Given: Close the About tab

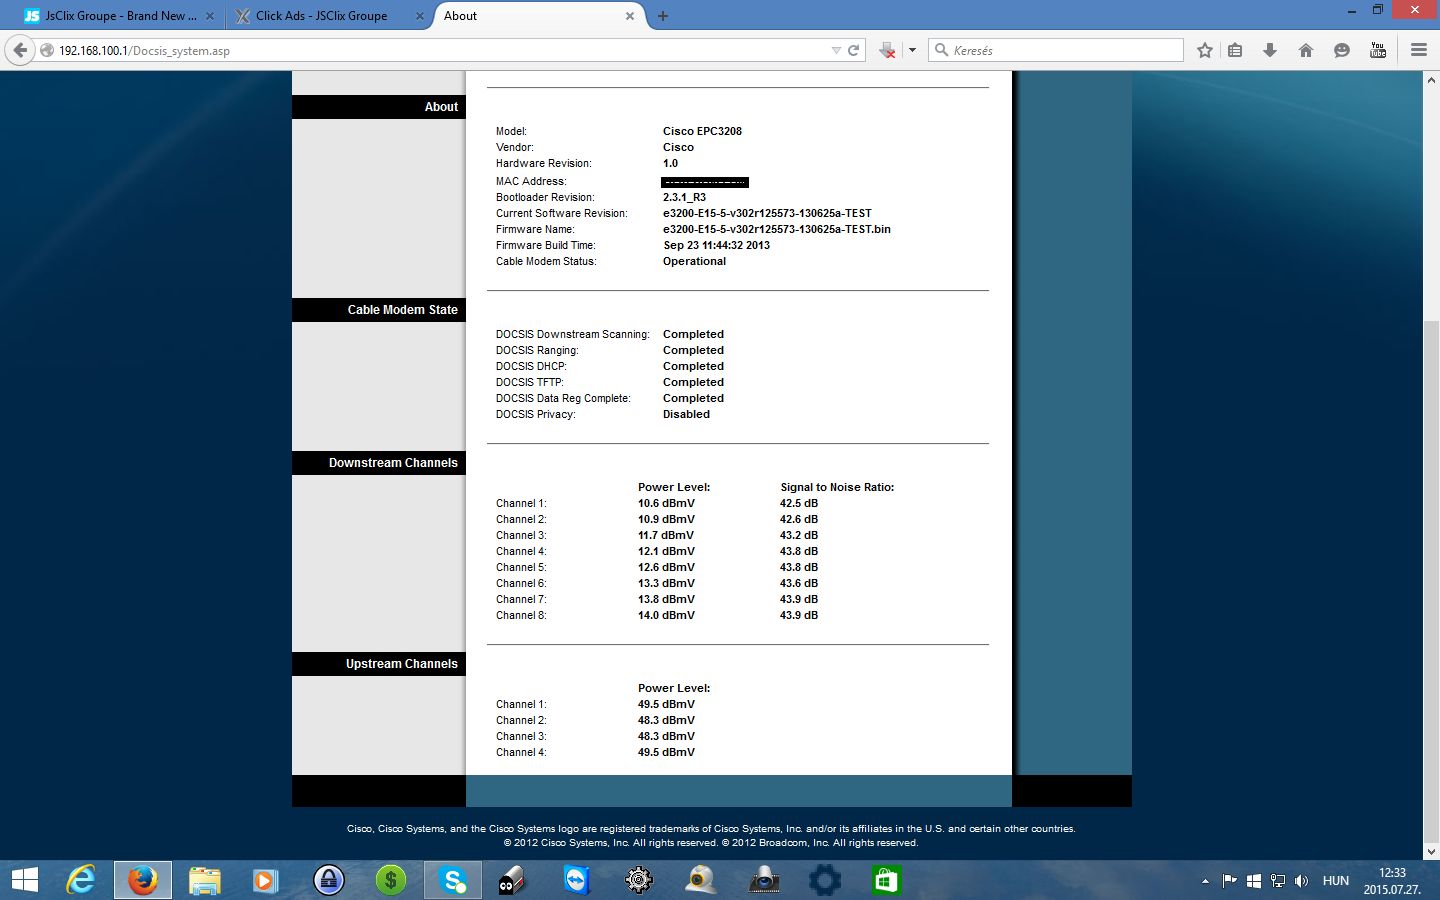Looking at the screenshot, I should point(630,16).
